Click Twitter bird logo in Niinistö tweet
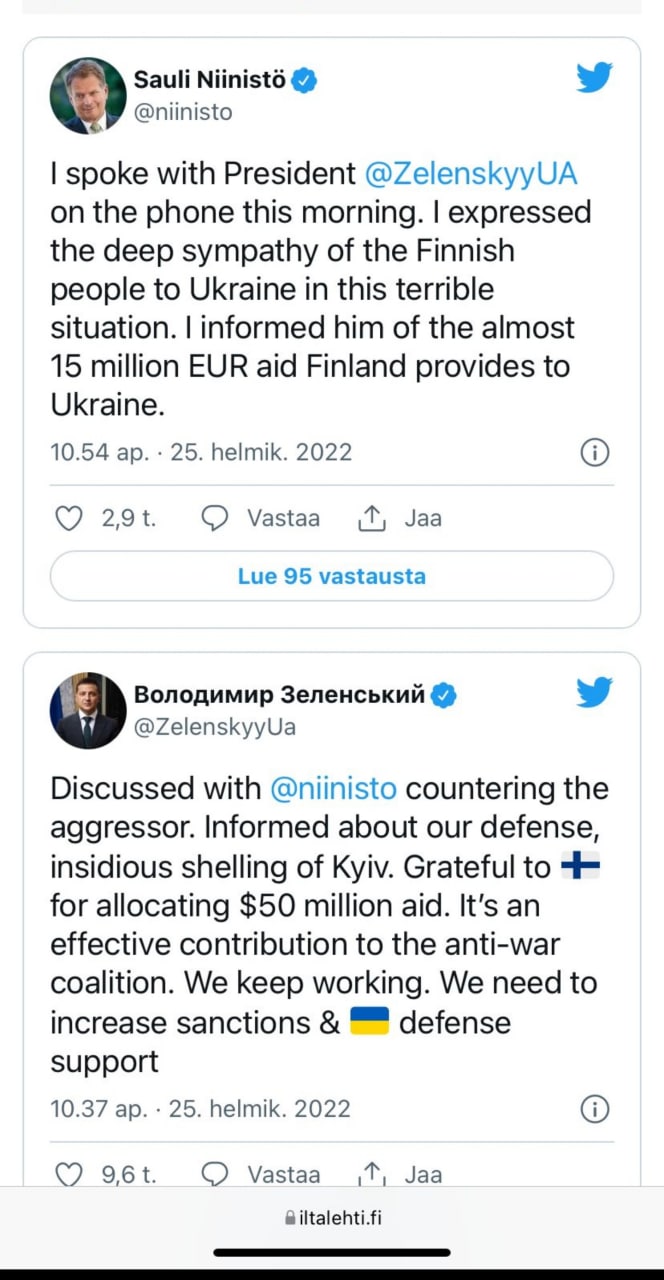Image resolution: width=664 pixels, height=1280 pixels. click(x=594, y=77)
